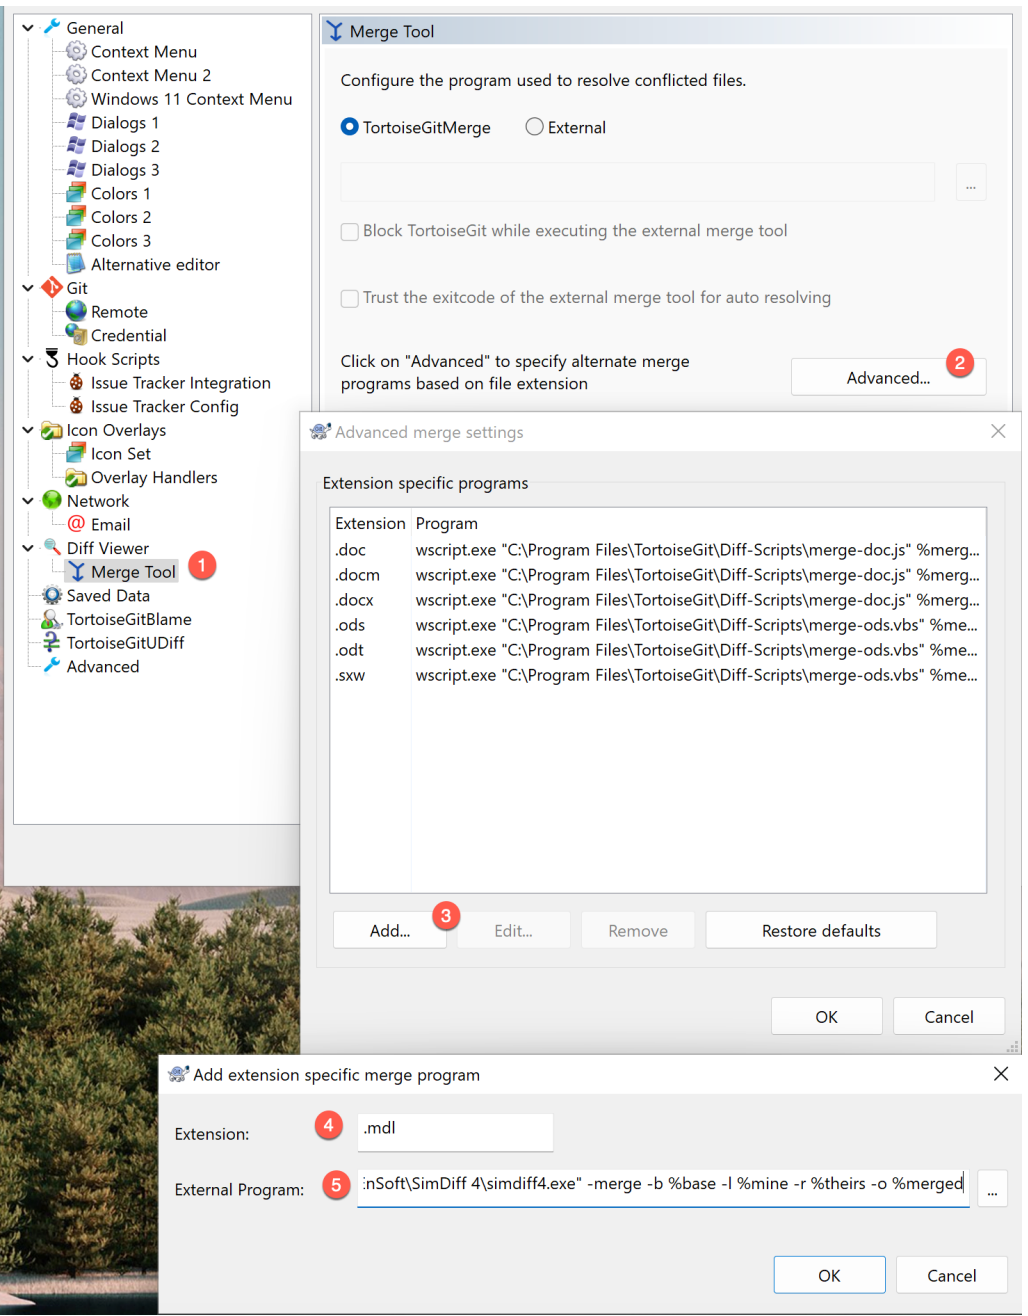1028x1316 pixels.
Task: Click the Context Menu gear icon
Action: click(x=76, y=51)
